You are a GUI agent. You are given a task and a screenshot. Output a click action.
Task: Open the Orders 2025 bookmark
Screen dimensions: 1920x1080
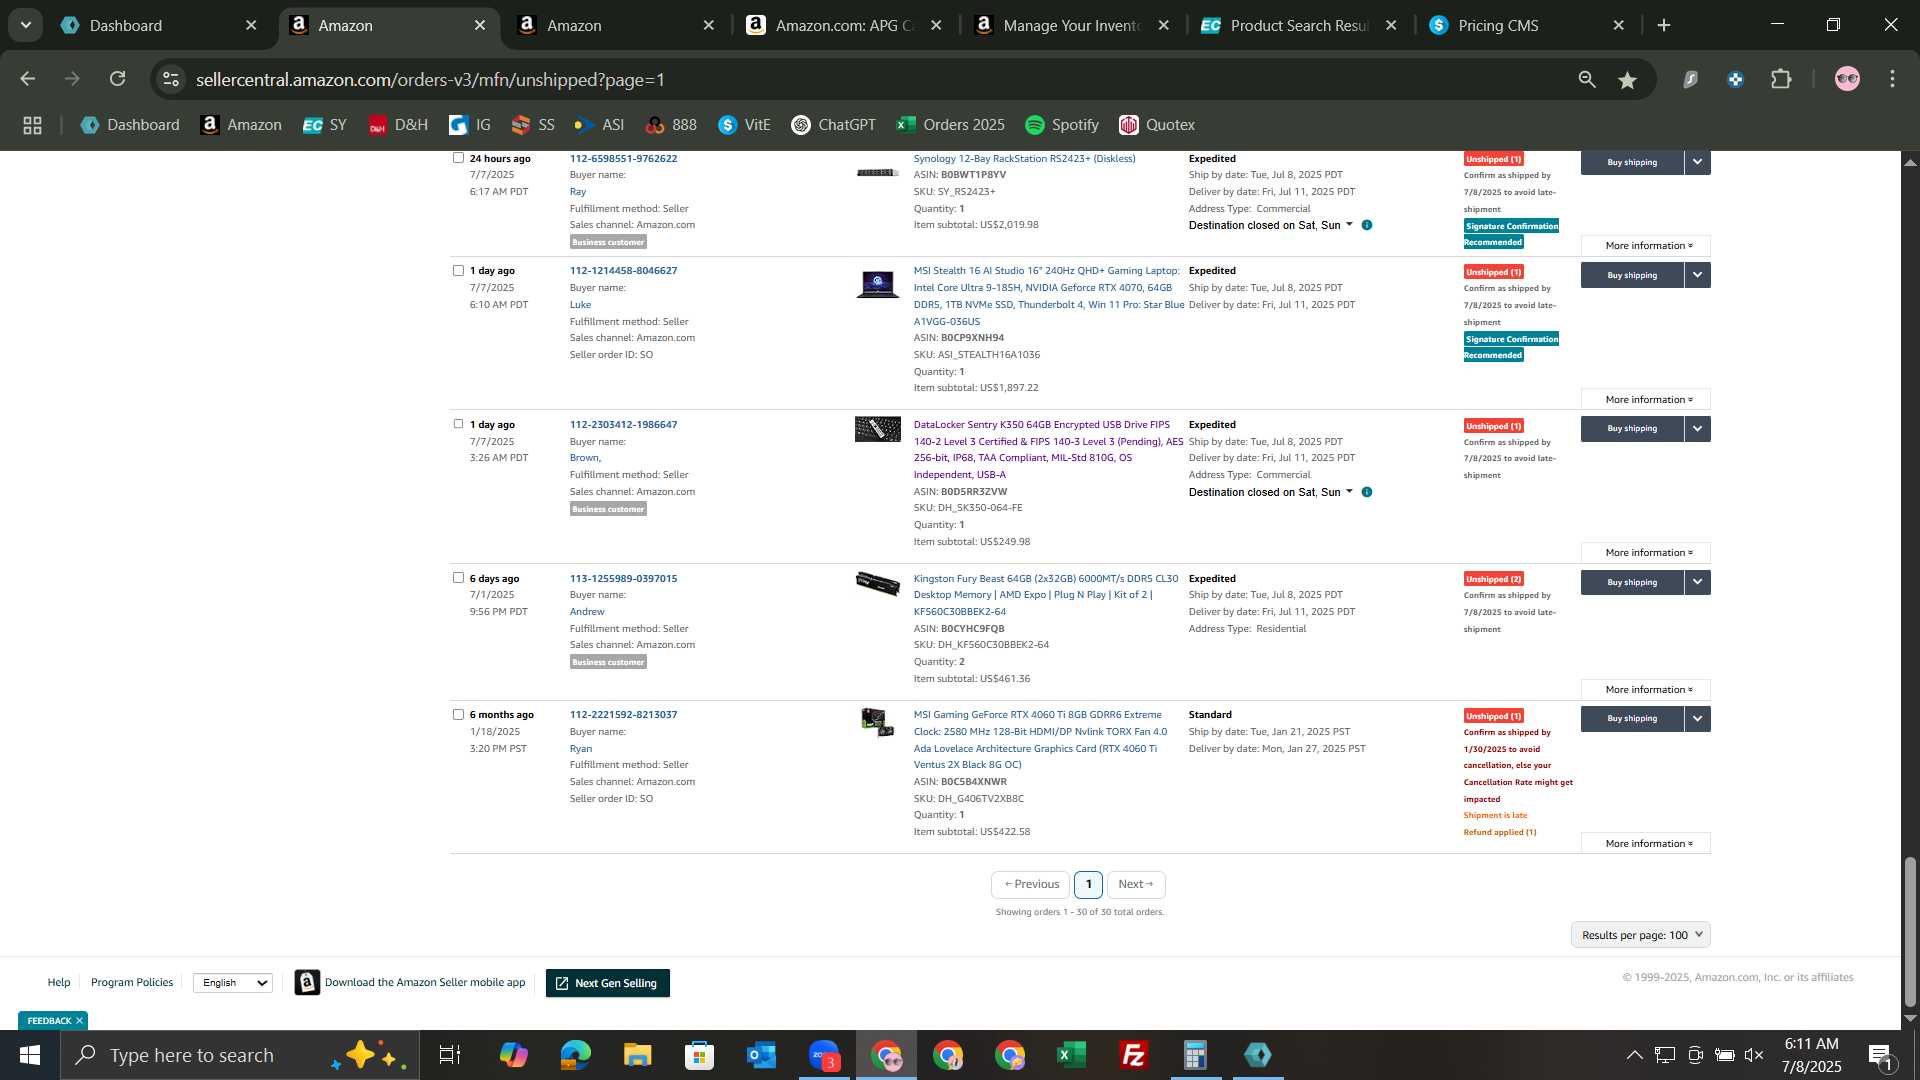950,125
